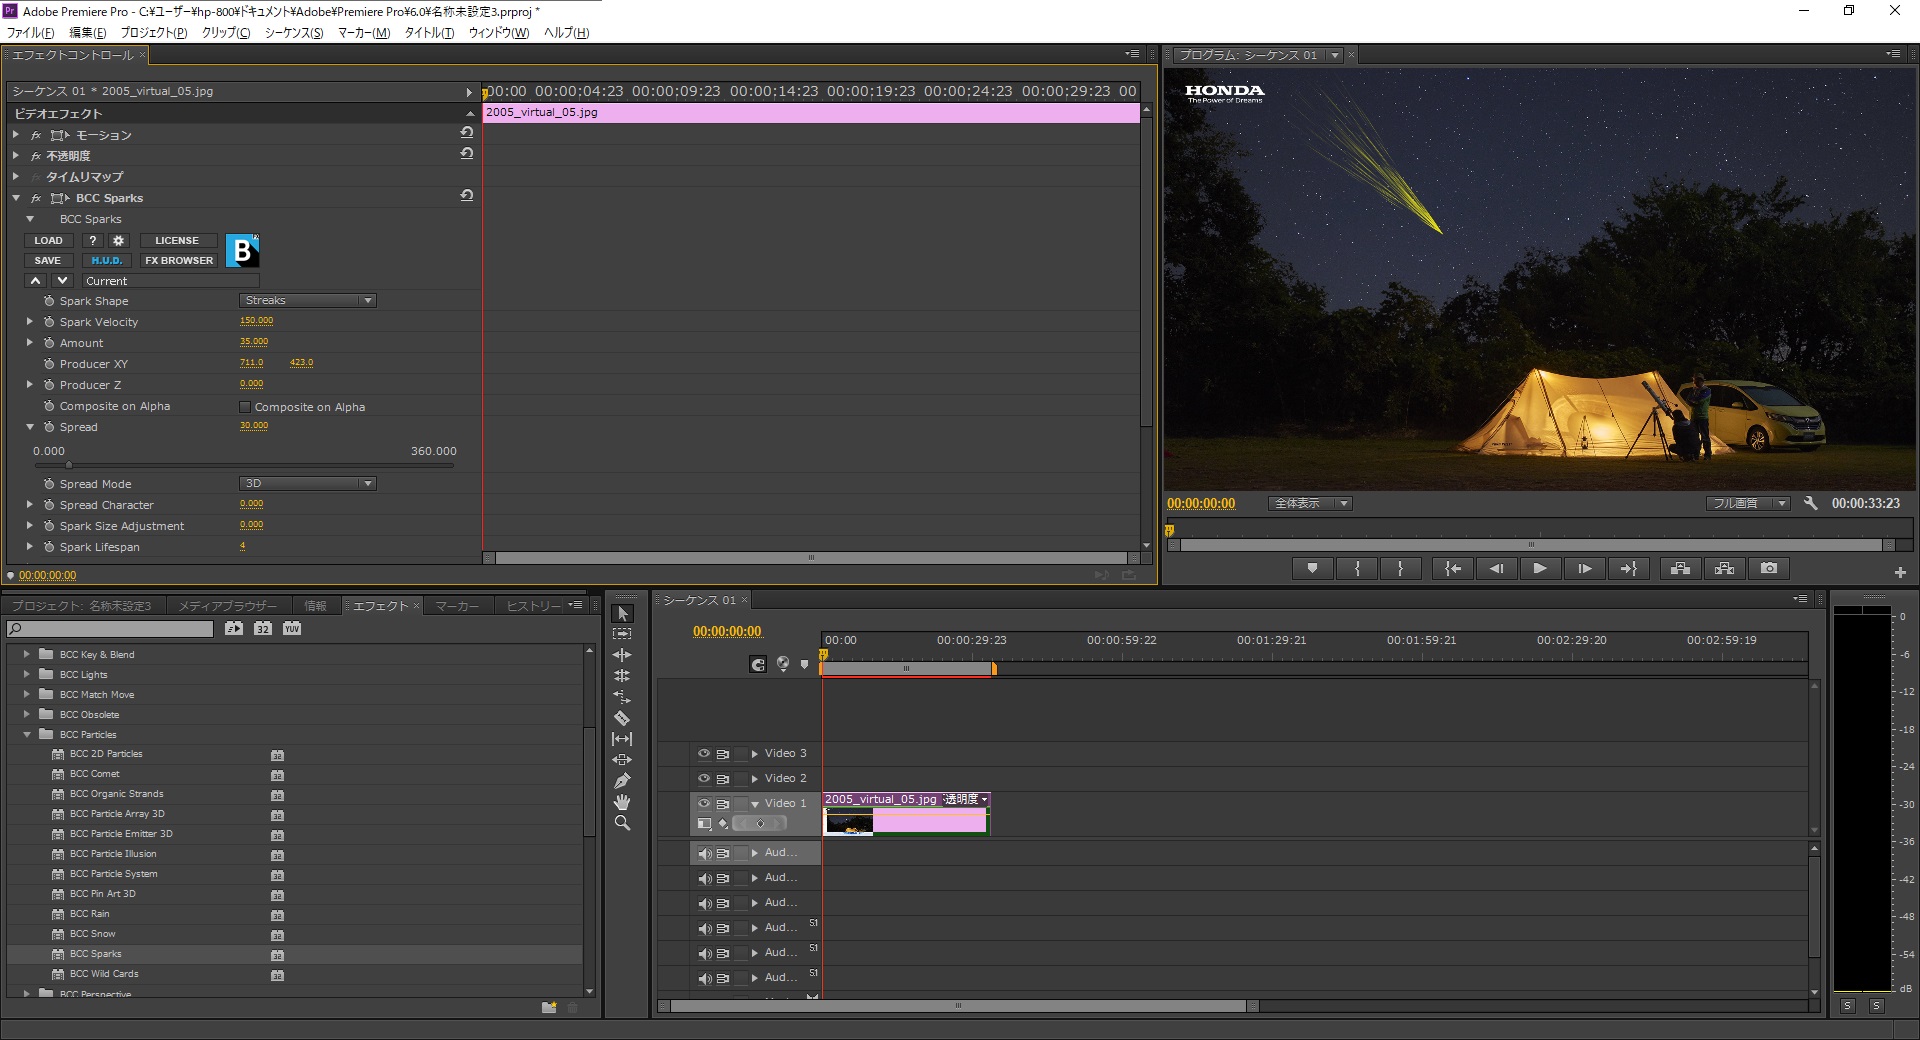Viewport: 1920px width, 1040px height.
Task: Select the Rate Stretch tool
Action: click(x=622, y=697)
